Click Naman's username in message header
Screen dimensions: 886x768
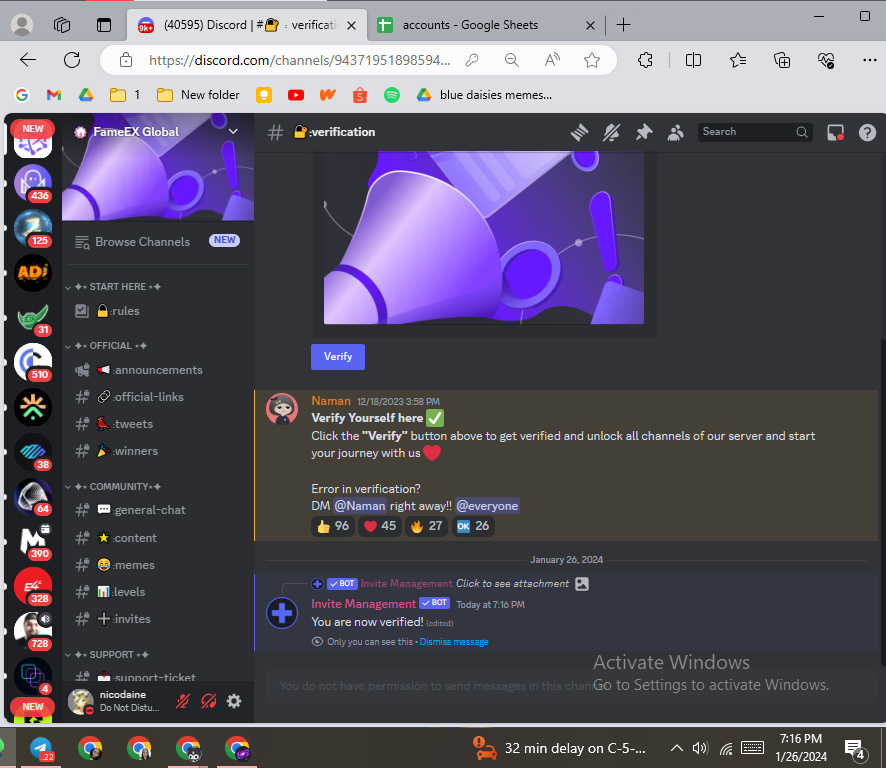pyautogui.click(x=331, y=401)
